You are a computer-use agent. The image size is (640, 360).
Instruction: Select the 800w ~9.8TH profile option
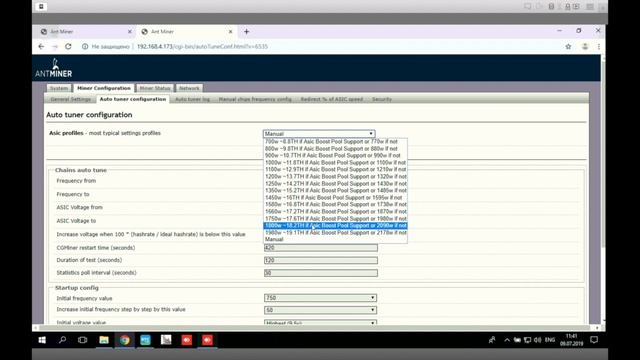click(x=335, y=149)
